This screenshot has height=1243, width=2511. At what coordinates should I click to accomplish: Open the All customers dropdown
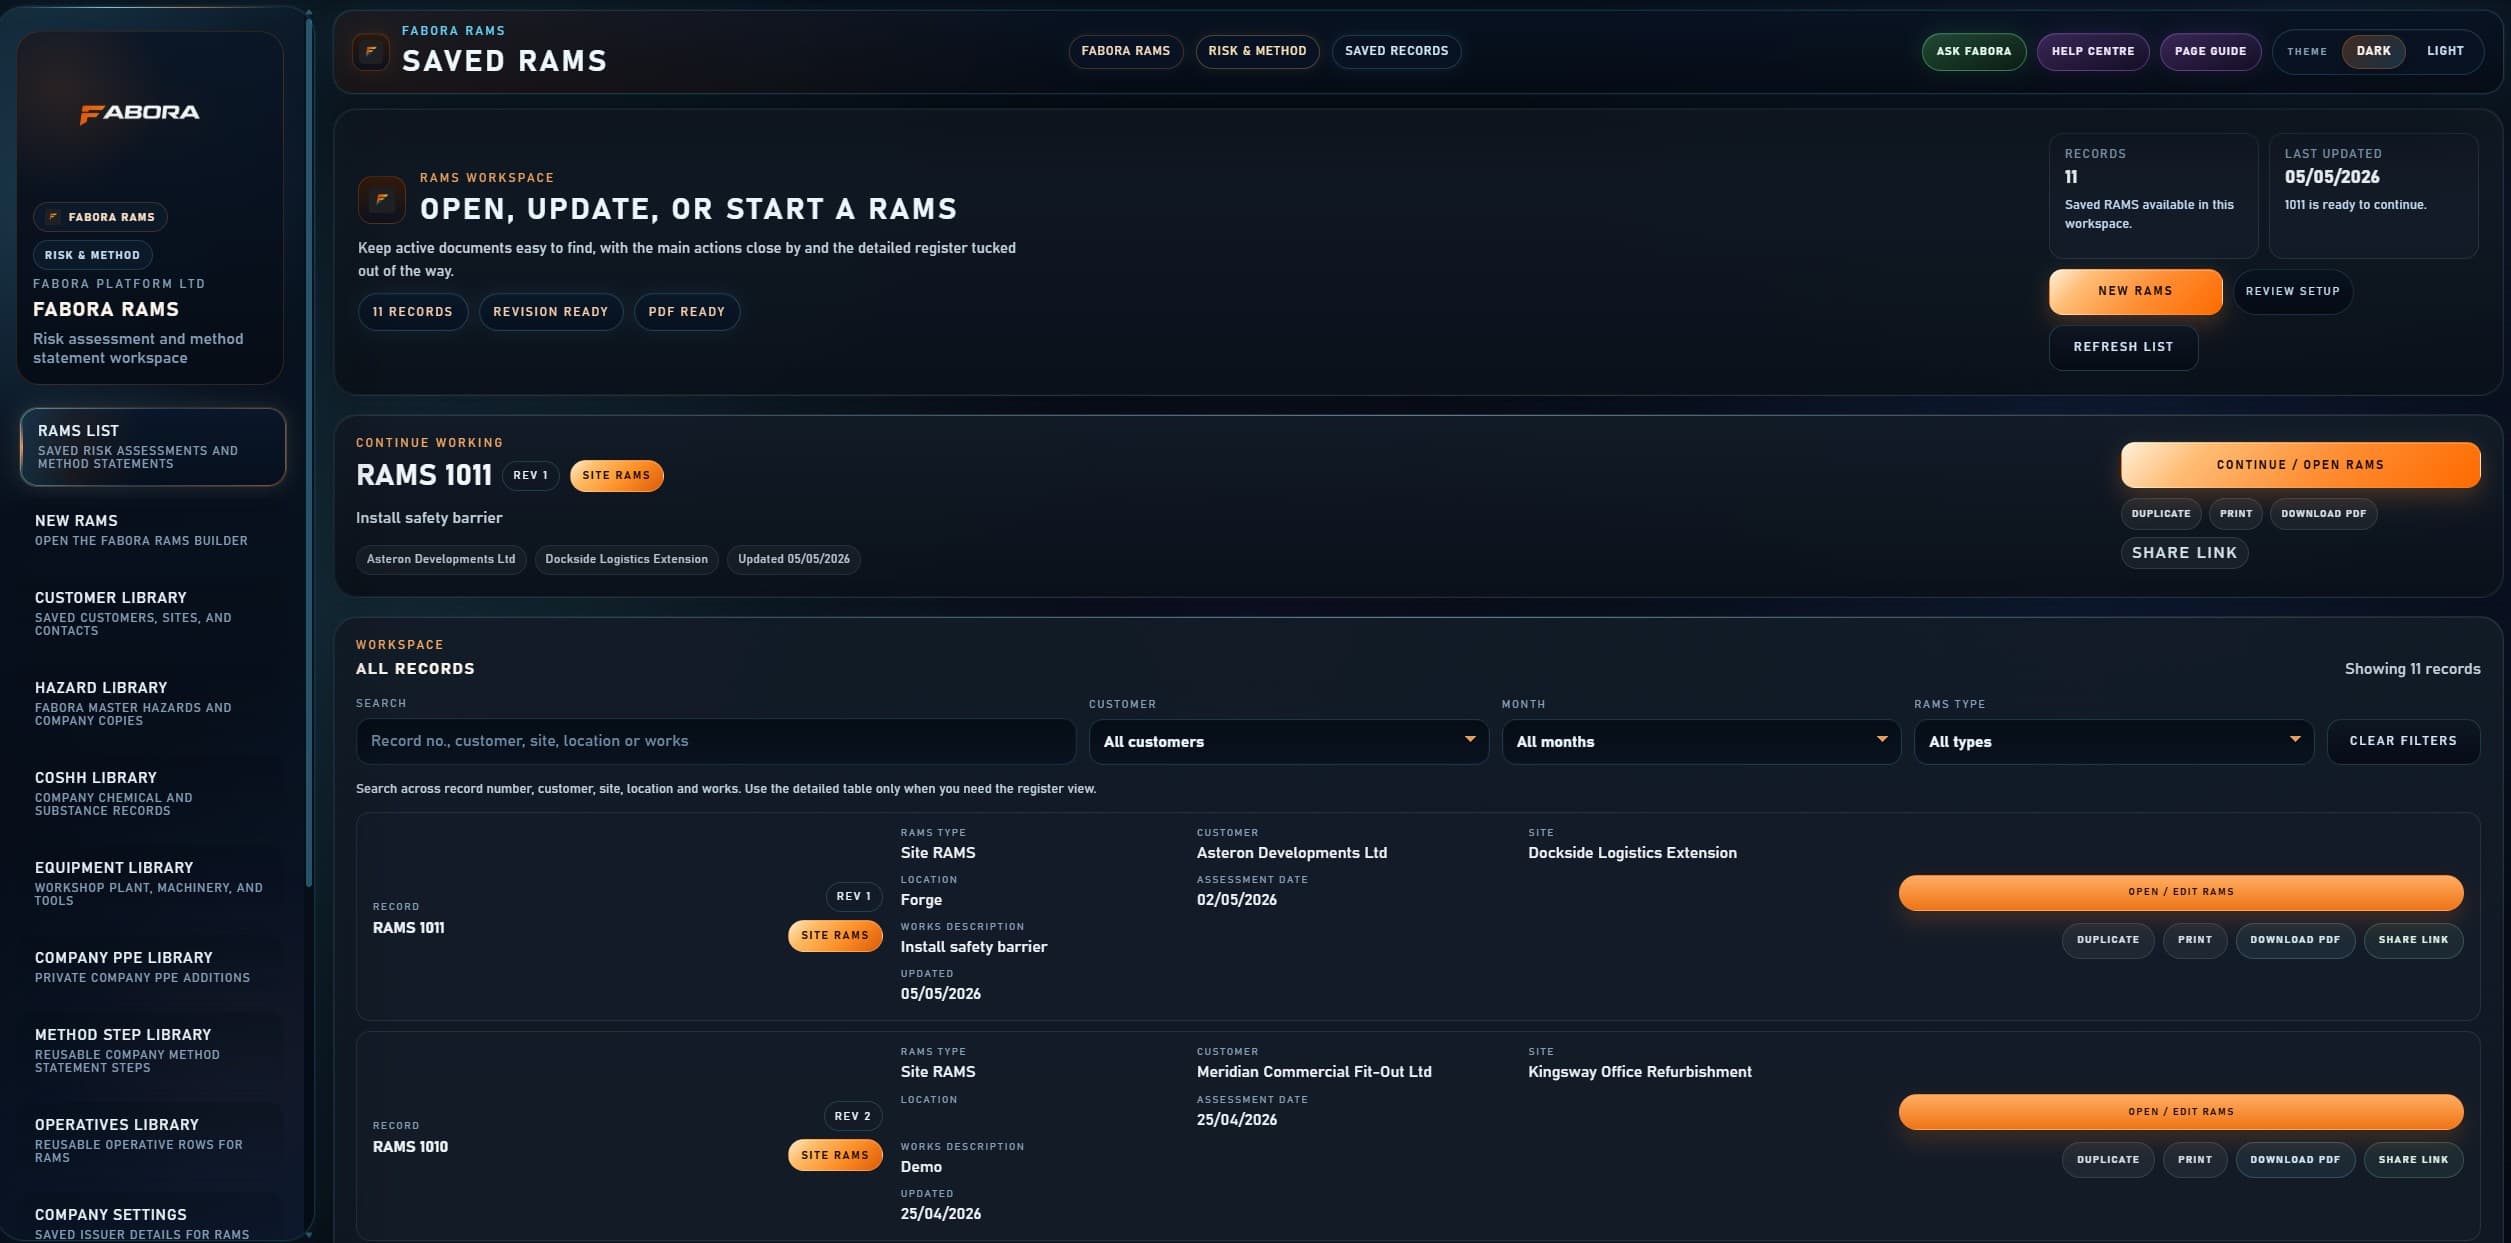click(x=1288, y=742)
